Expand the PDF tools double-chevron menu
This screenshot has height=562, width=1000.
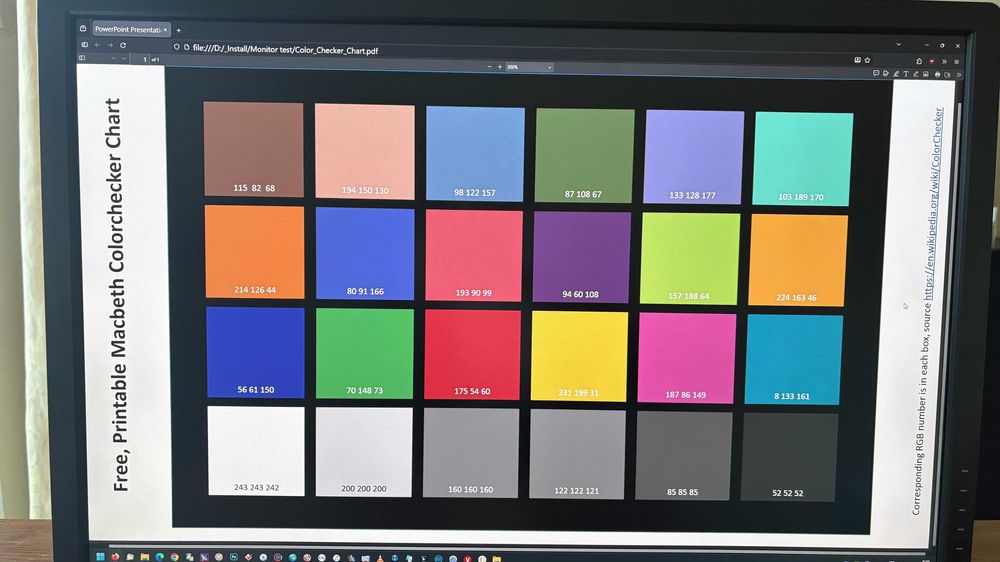click(959, 75)
